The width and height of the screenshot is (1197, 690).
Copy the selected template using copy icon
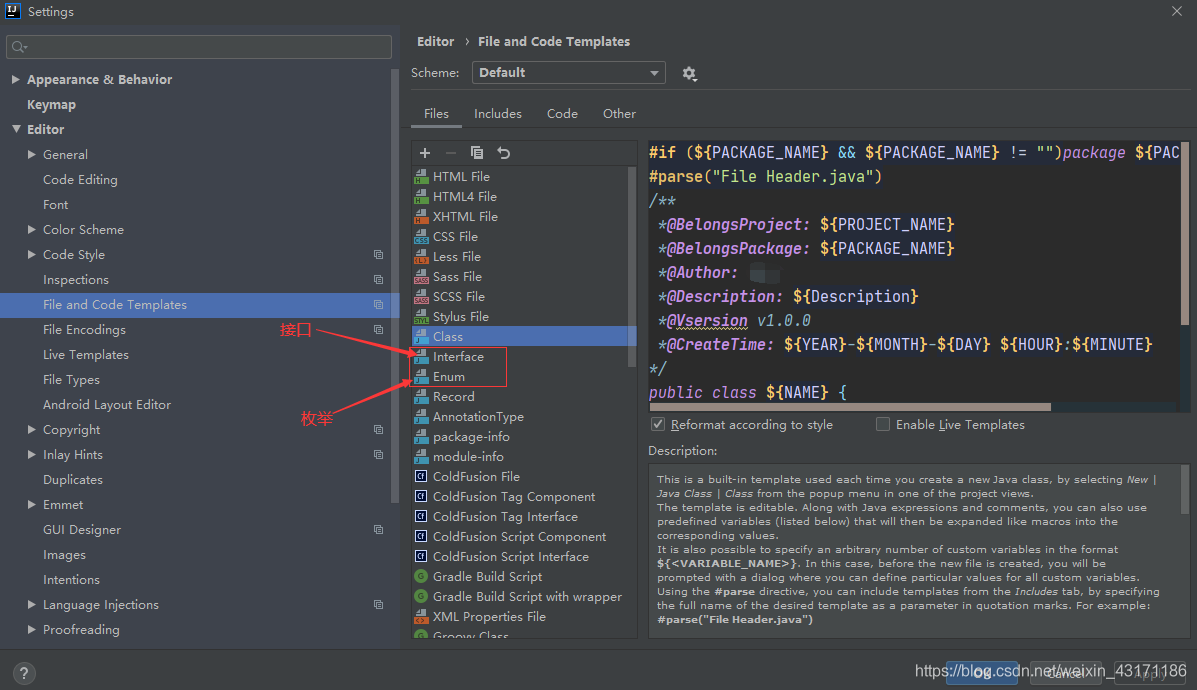(477, 153)
